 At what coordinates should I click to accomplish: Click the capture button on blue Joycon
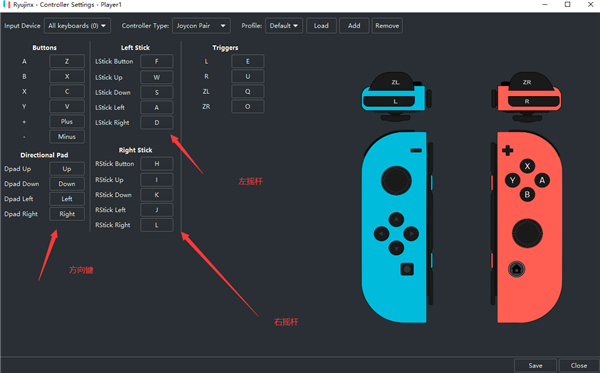pyautogui.click(x=407, y=269)
